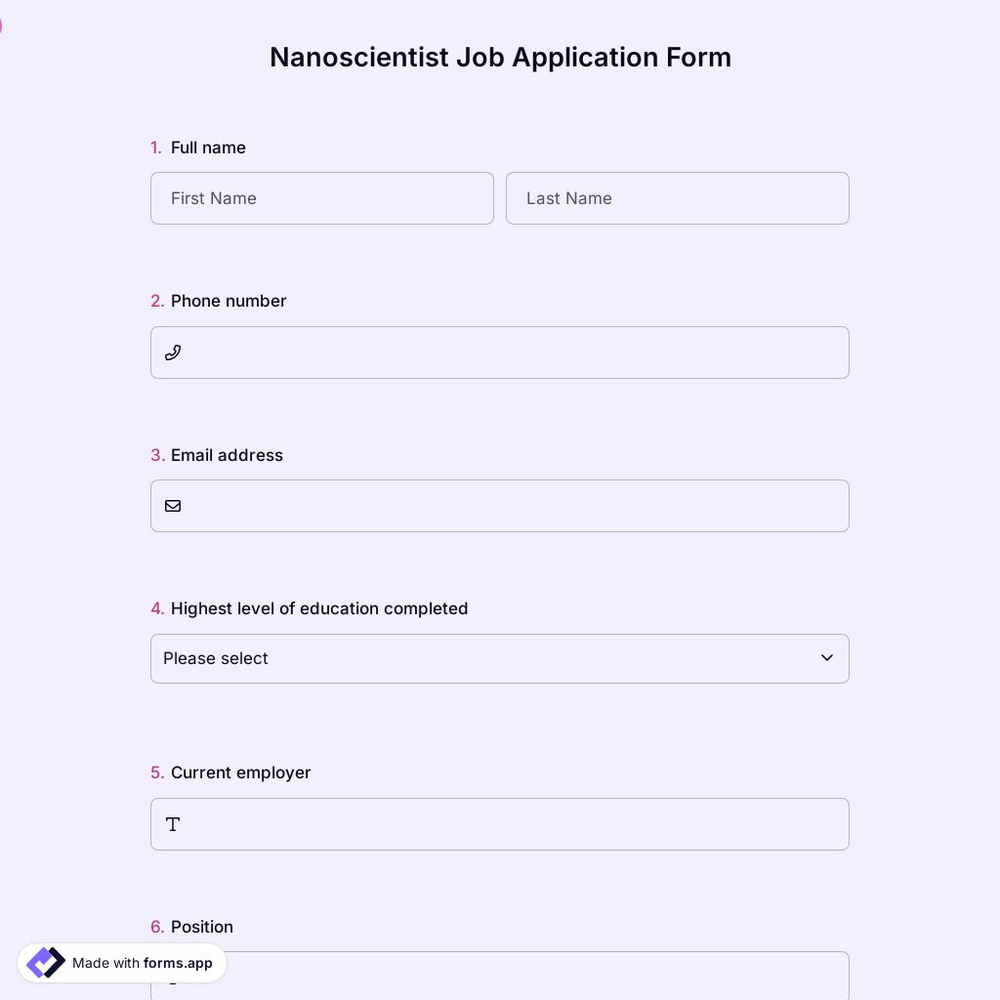Screen dimensions: 1000x1000
Task: Click the purple forms.app logo icon
Action: tap(44, 962)
